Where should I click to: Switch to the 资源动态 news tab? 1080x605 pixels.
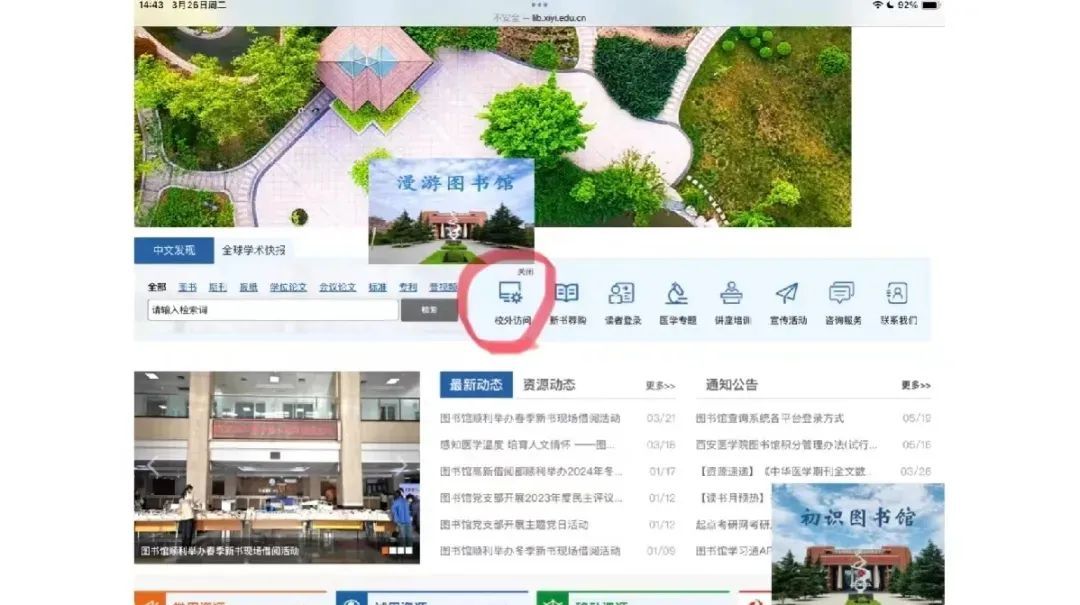coord(549,385)
